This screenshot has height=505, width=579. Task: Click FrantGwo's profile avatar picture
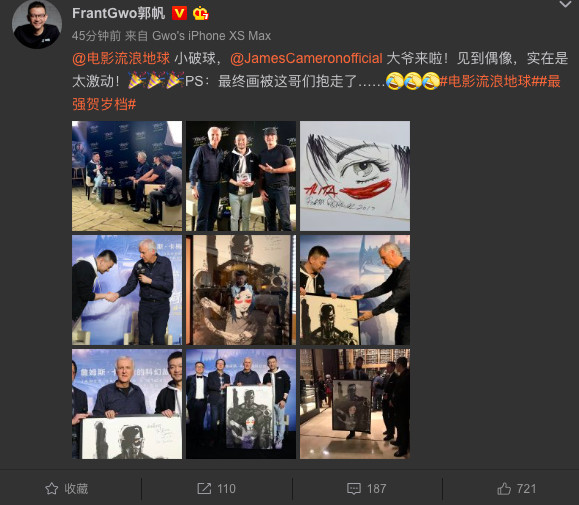37,24
